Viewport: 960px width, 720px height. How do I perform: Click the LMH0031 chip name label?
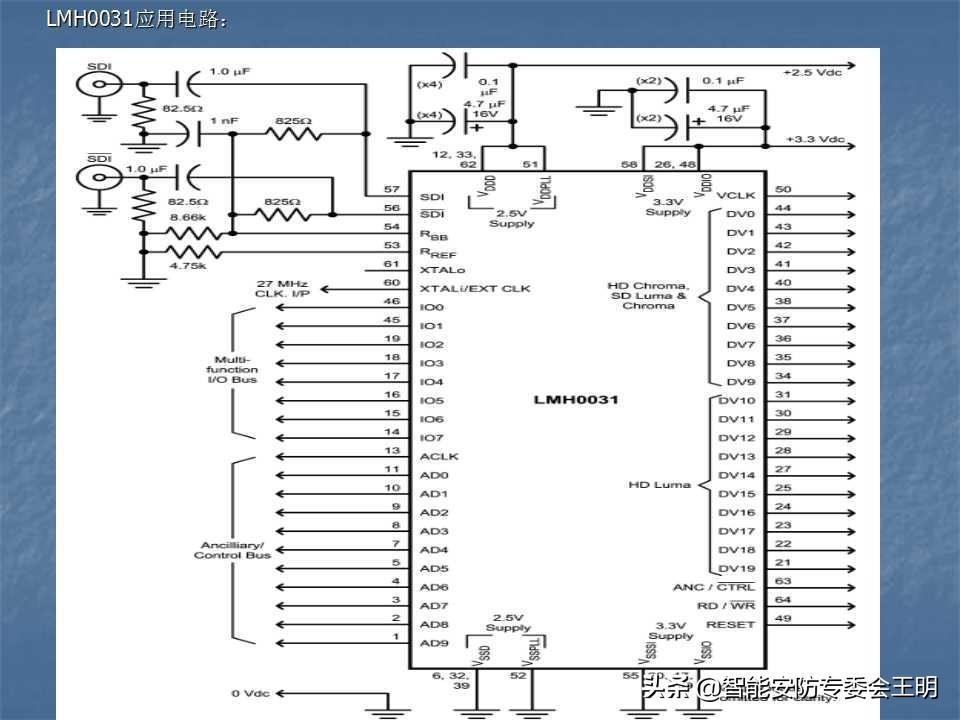pyautogui.click(x=576, y=399)
